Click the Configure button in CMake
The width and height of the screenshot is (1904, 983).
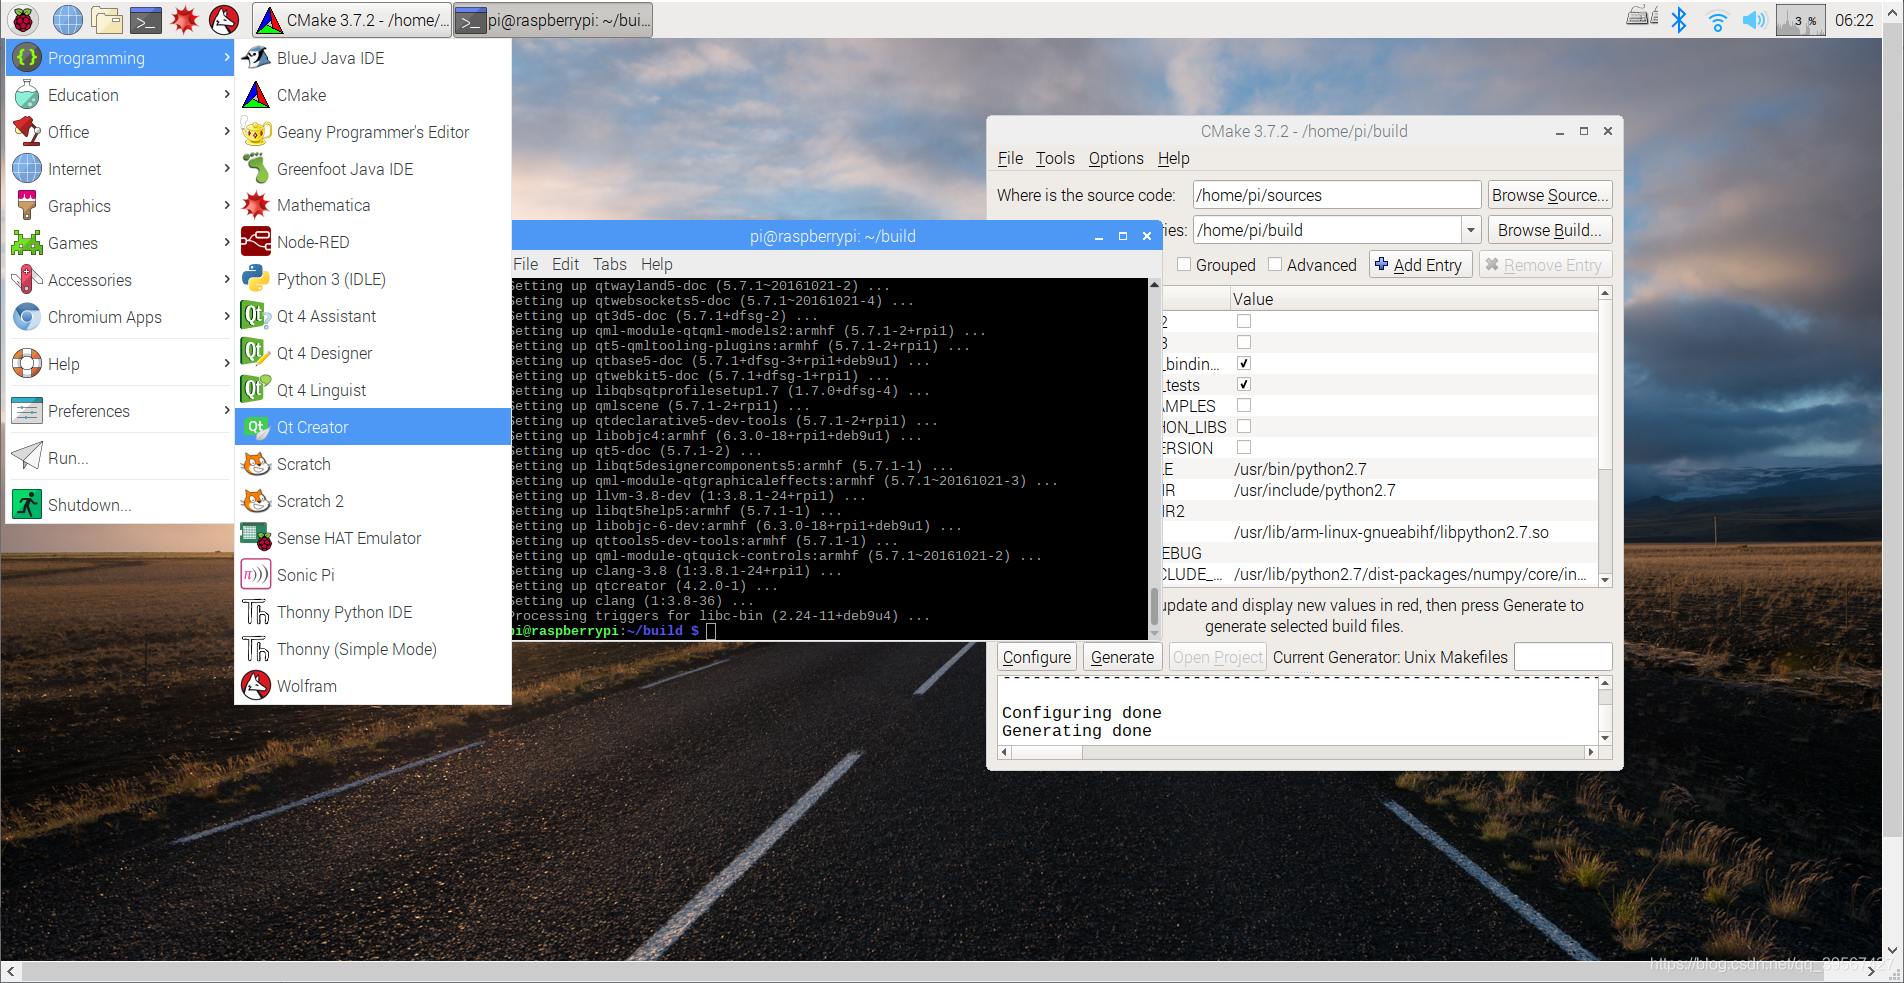pos(1037,657)
